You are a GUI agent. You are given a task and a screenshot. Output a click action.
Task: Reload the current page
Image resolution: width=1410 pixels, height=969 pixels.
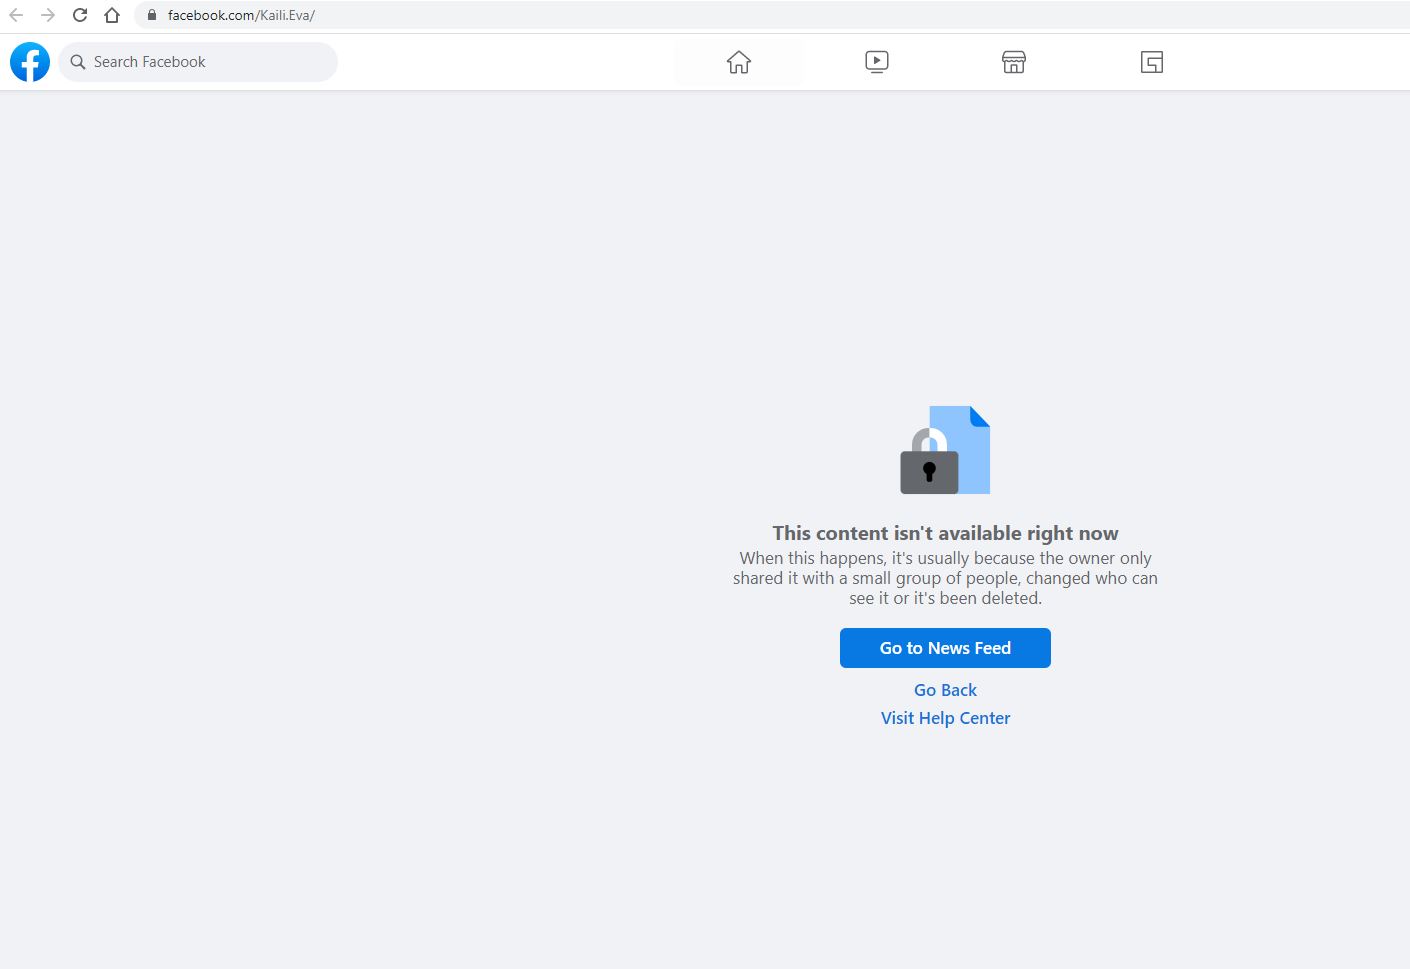tap(80, 15)
